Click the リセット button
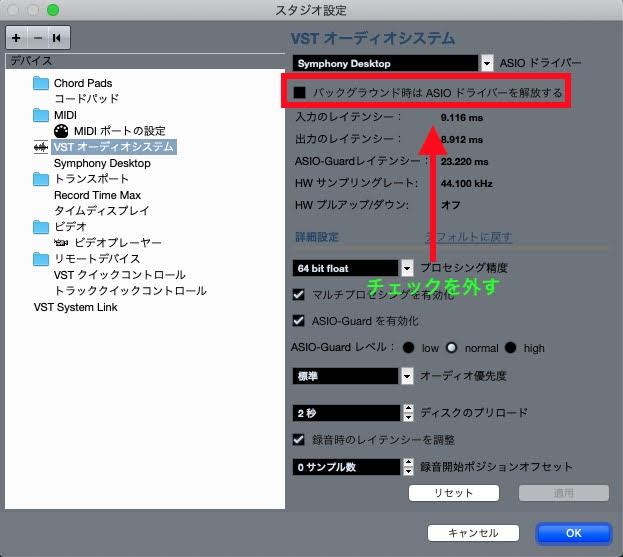Screen dimensions: 623x557 tap(454, 493)
